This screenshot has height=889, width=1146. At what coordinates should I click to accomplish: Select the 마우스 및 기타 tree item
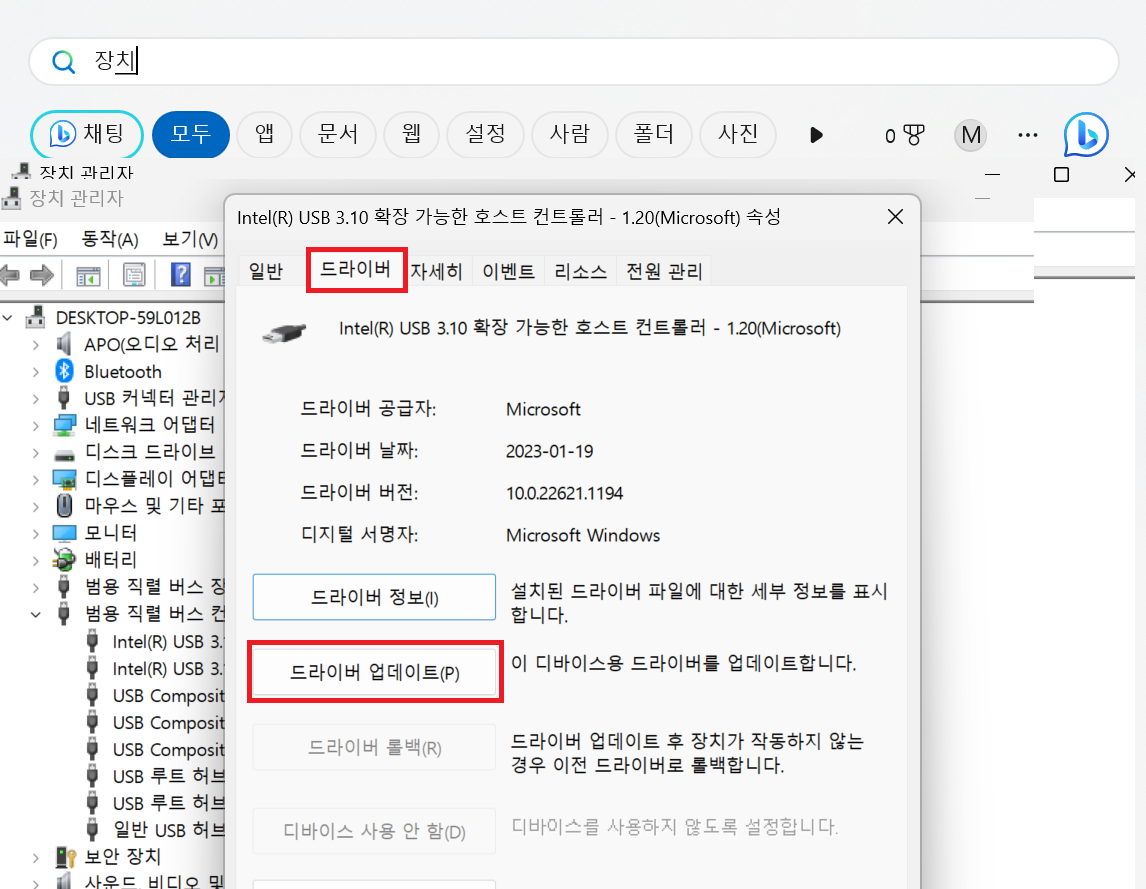pos(155,506)
